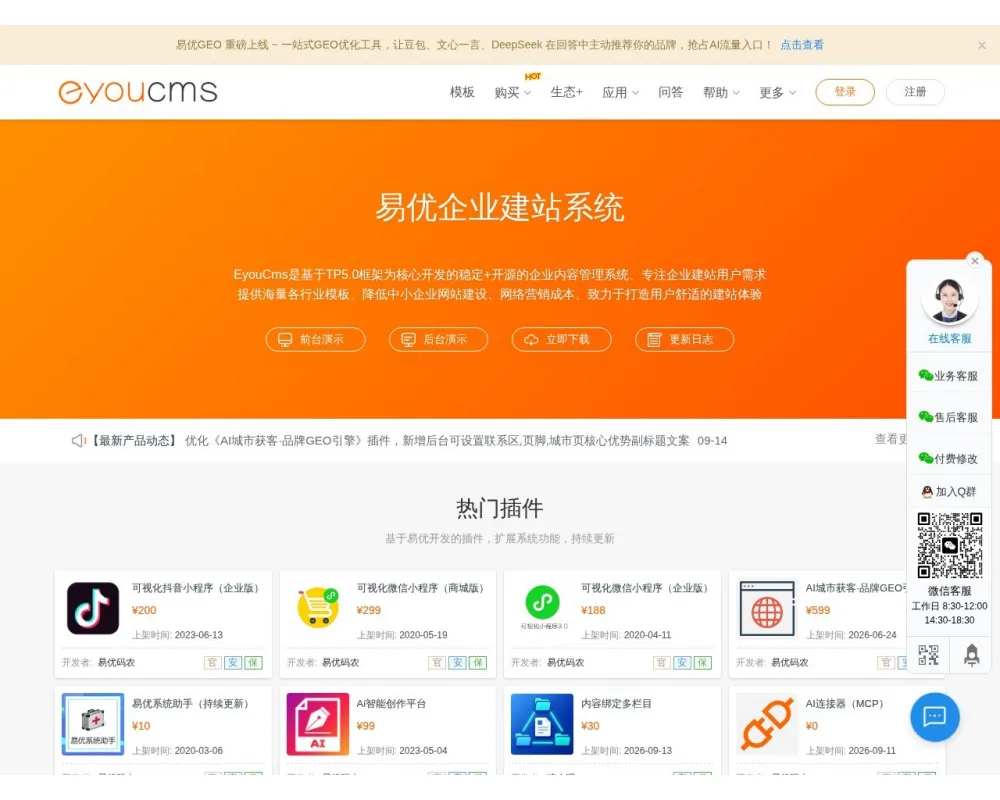Expand the 应用 dropdown menu
Viewport: 1000px width, 800px height.
click(x=620, y=93)
